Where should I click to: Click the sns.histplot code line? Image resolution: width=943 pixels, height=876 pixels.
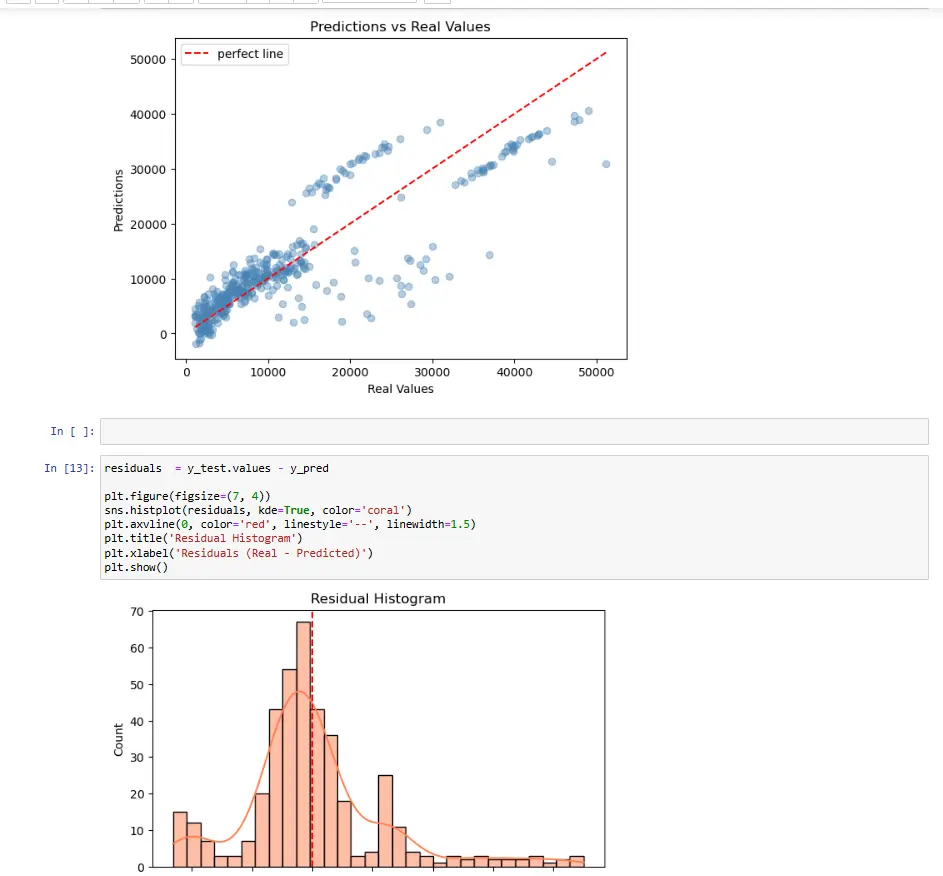pyautogui.click(x=258, y=510)
